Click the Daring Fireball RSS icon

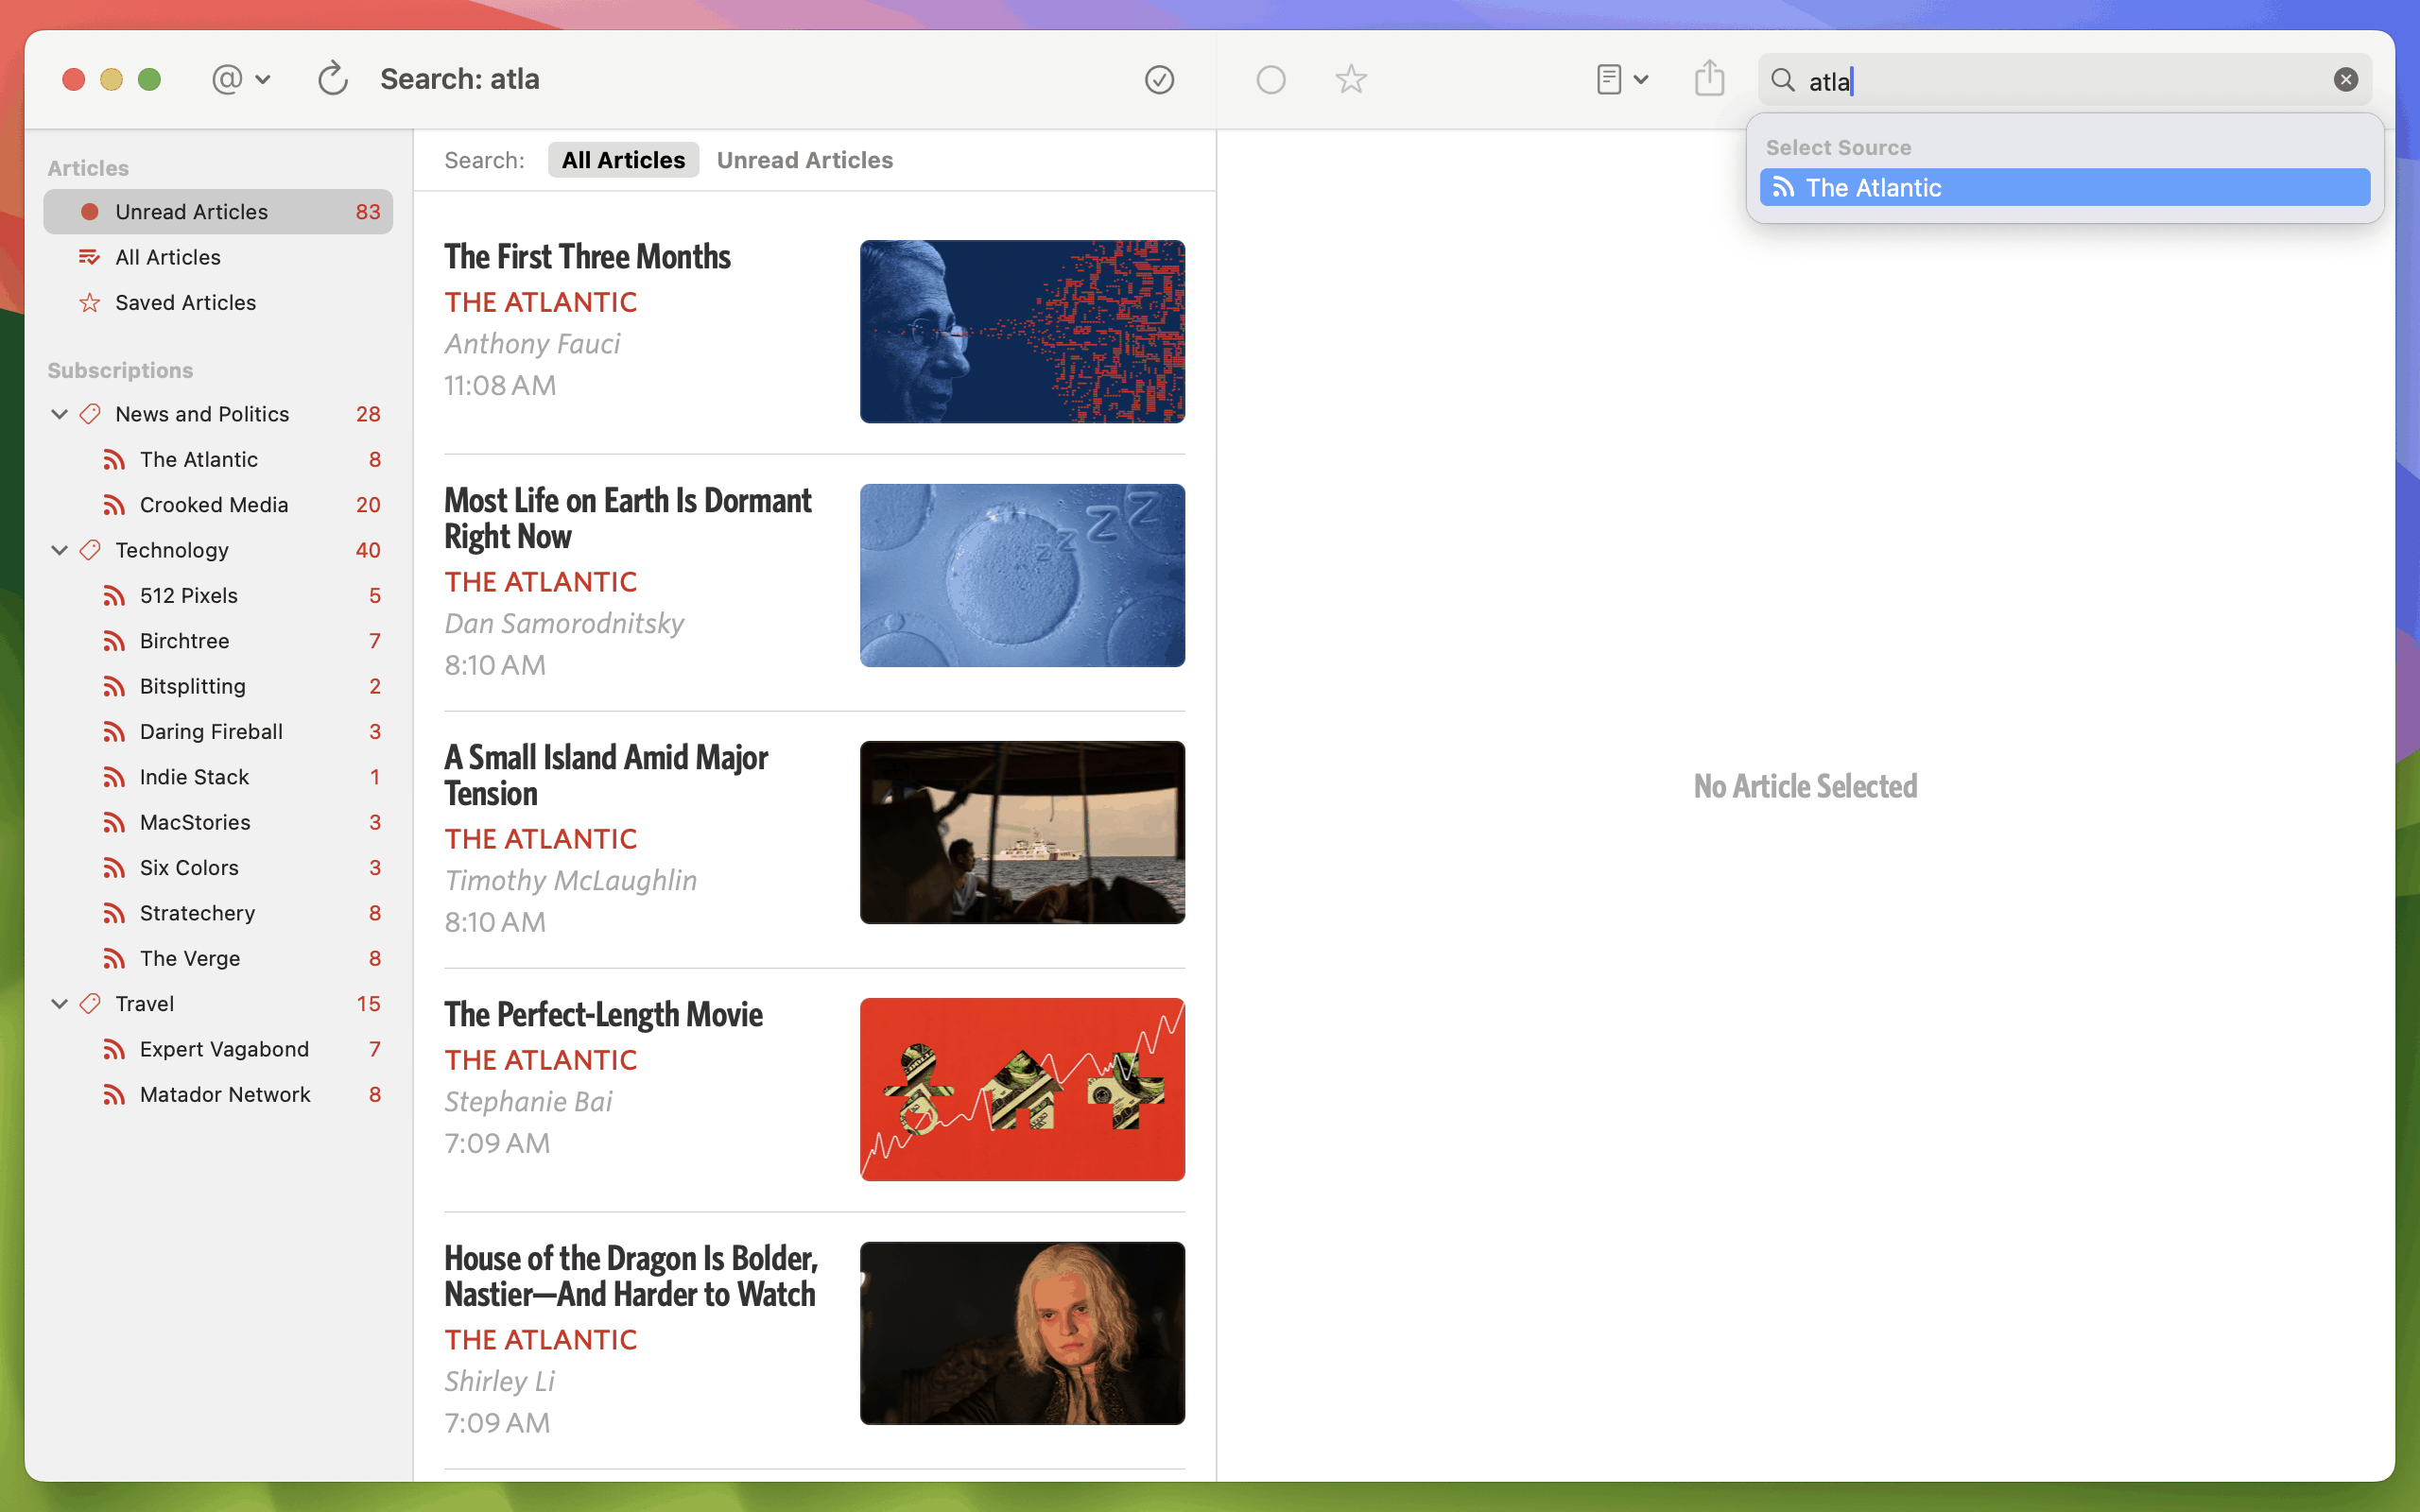click(x=114, y=732)
